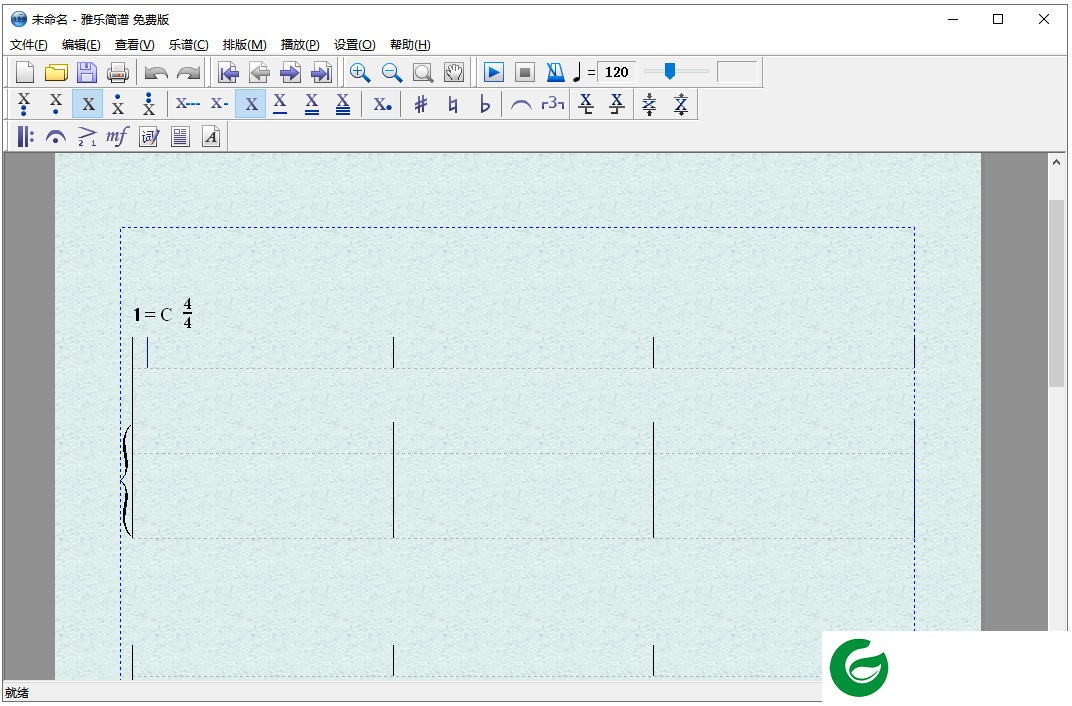
Task: Choose whole note duration X---
Action: (188, 104)
